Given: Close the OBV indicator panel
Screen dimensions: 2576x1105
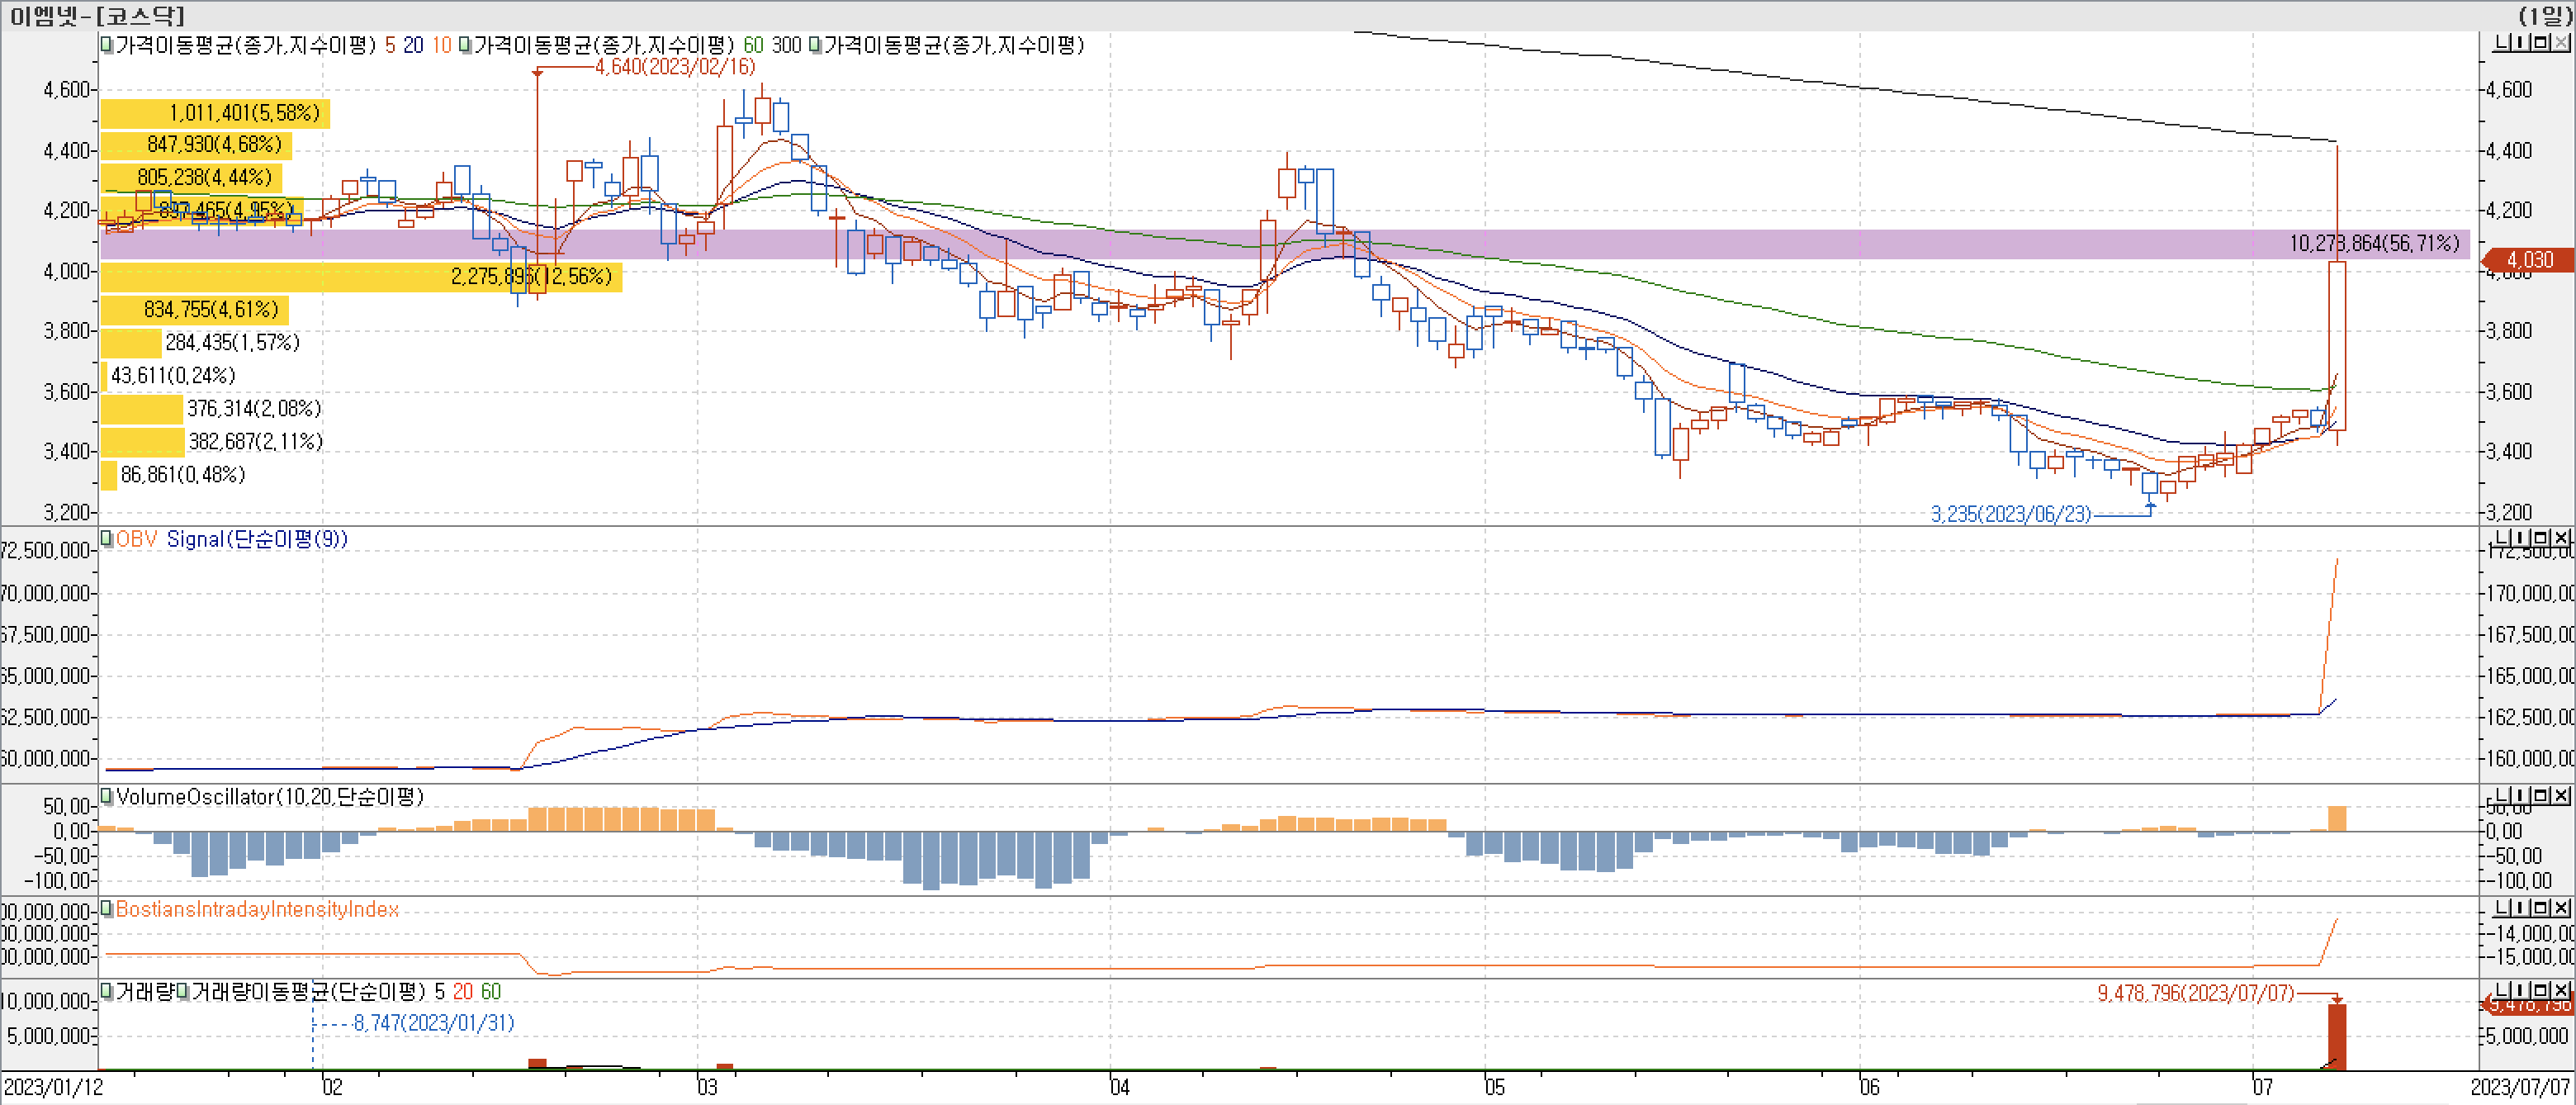Looking at the screenshot, I should 2561,538.
